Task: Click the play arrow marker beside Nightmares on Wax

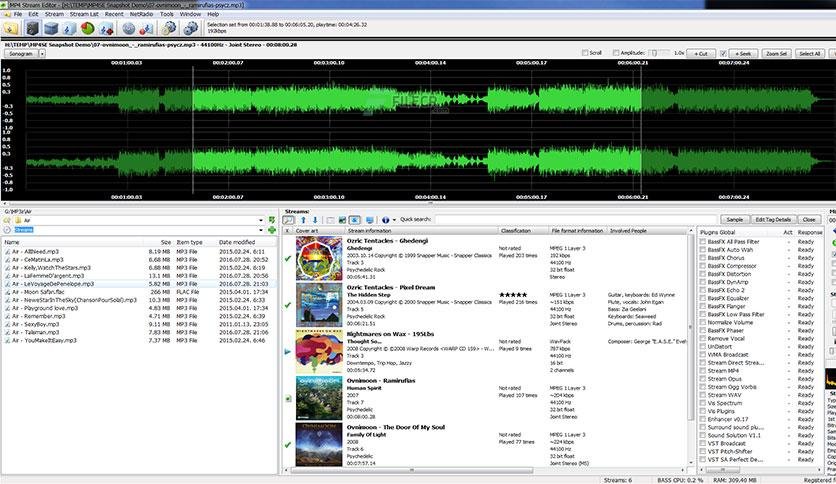Action: 288,352
